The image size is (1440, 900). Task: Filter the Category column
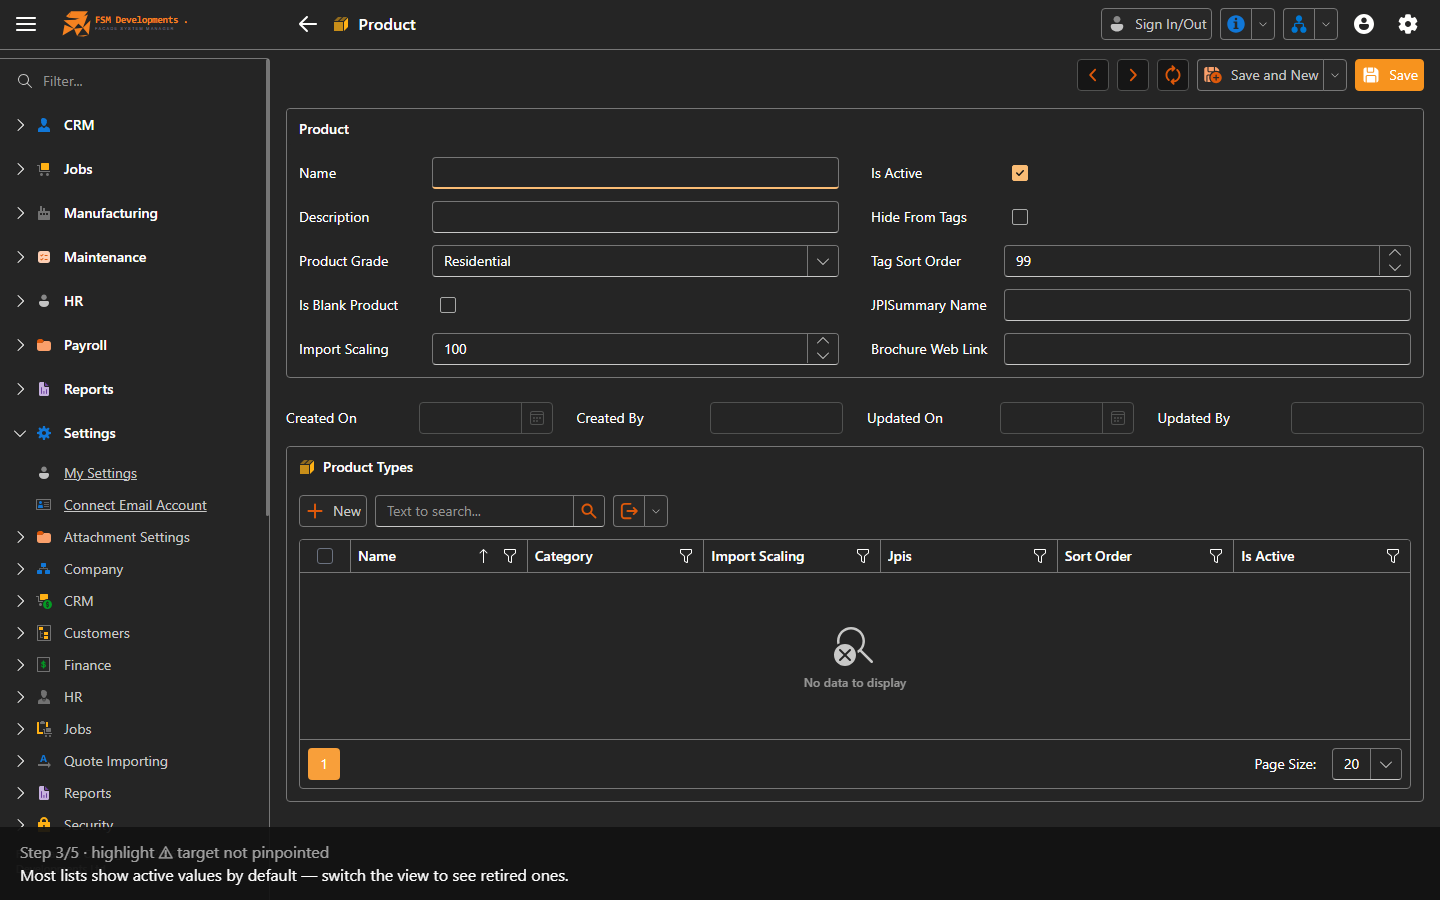pos(686,556)
